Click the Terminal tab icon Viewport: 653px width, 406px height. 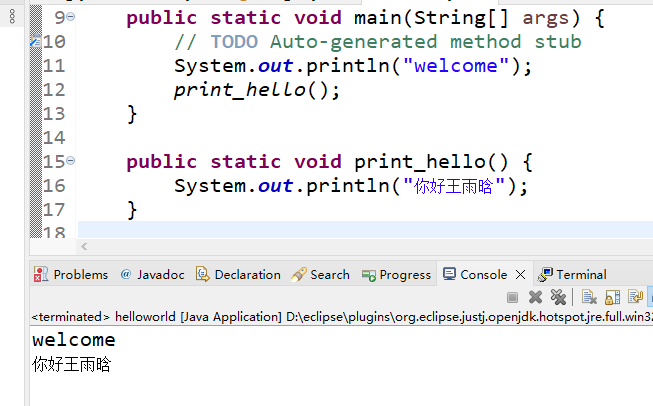(x=545, y=274)
